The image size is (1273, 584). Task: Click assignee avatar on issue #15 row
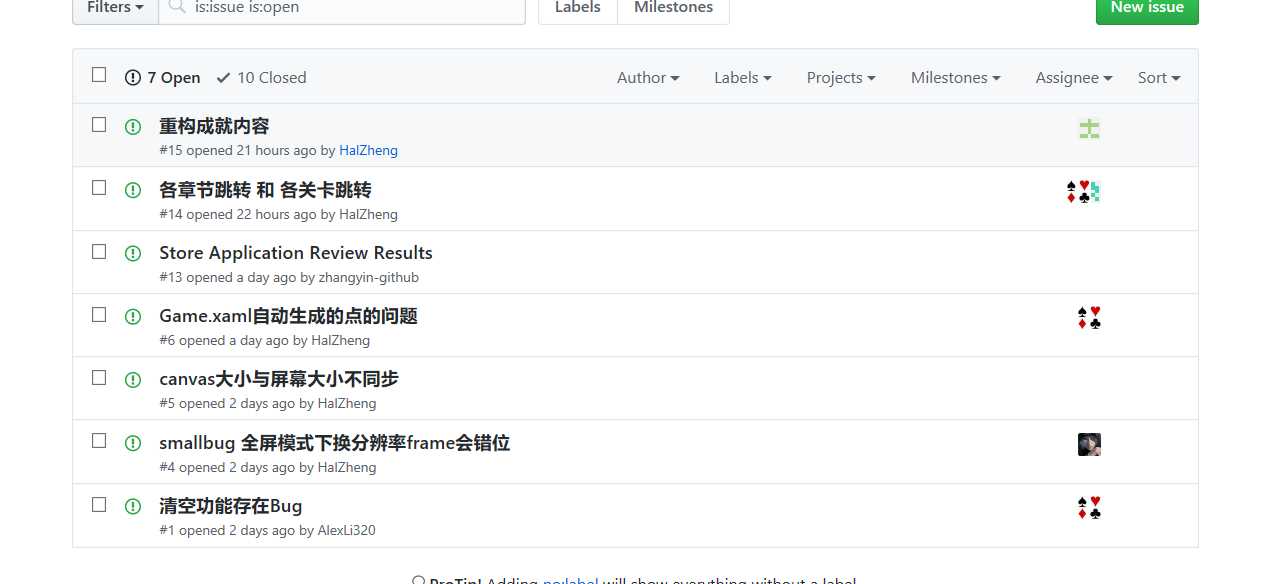1089,128
